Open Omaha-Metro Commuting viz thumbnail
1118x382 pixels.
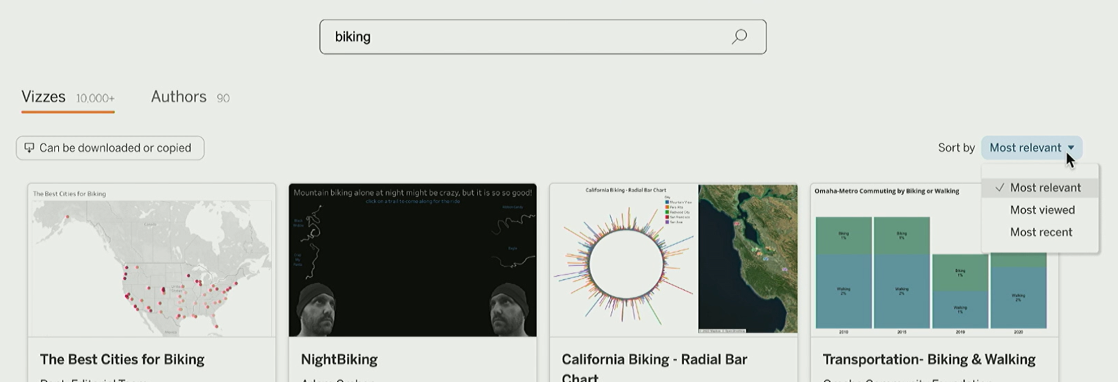coord(934,260)
